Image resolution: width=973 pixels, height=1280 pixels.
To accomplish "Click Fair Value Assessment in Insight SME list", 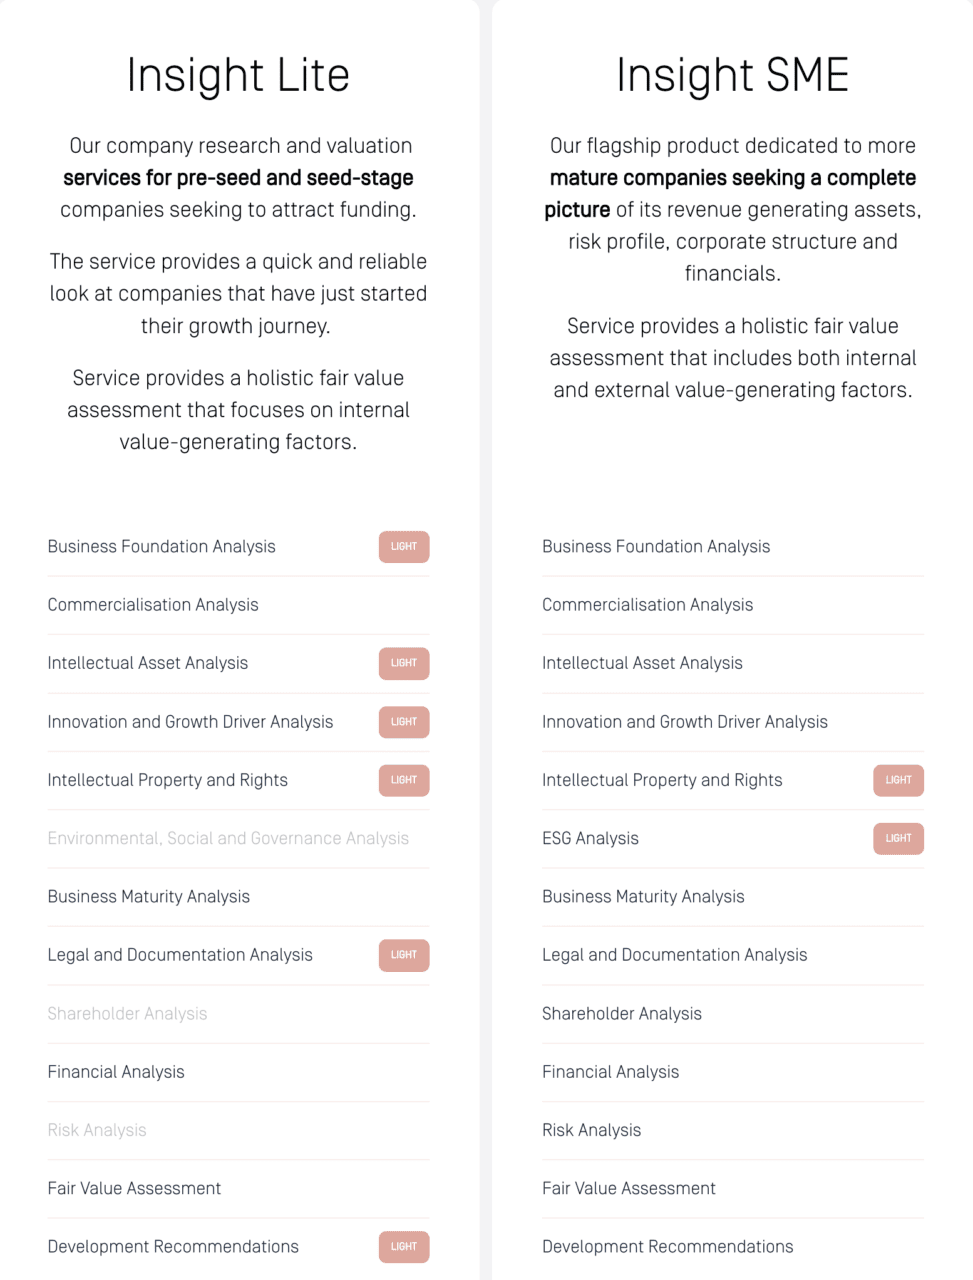I will [x=629, y=1188].
